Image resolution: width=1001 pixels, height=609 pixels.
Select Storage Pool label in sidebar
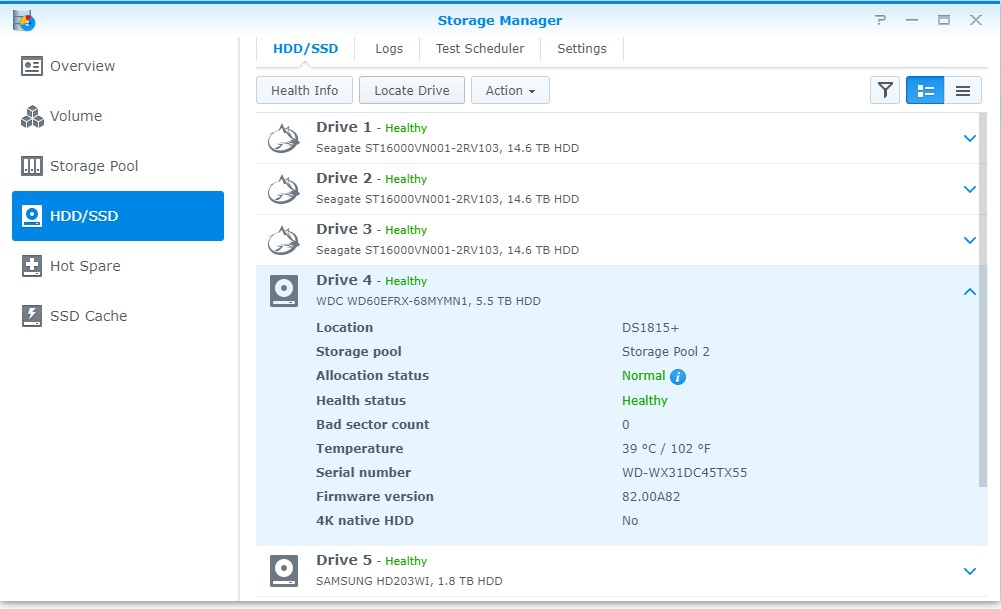coord(94,166)
